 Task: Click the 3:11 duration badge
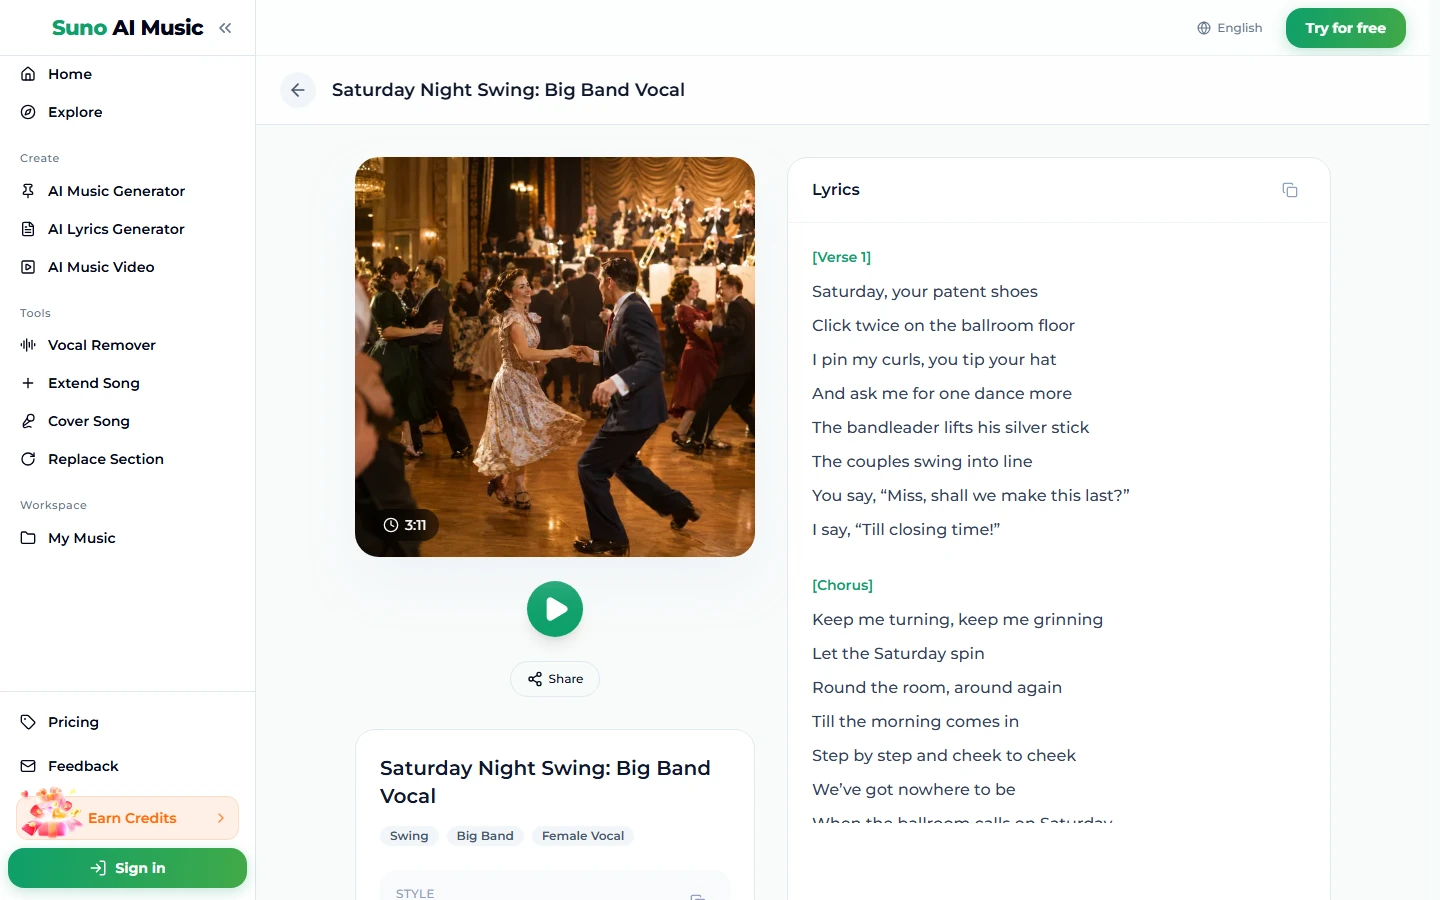point(405,525)
